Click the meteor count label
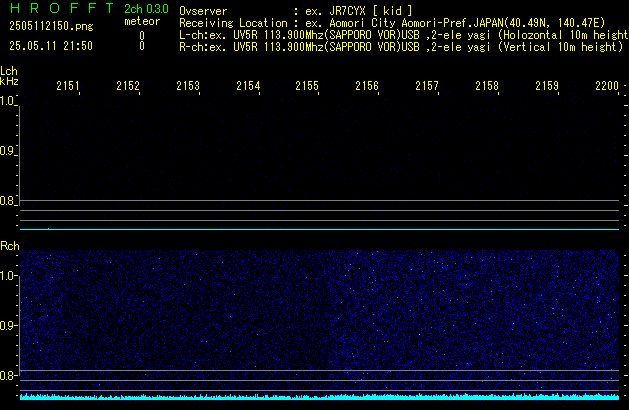Viewport: 629px width, 410px height. point(142,21)
